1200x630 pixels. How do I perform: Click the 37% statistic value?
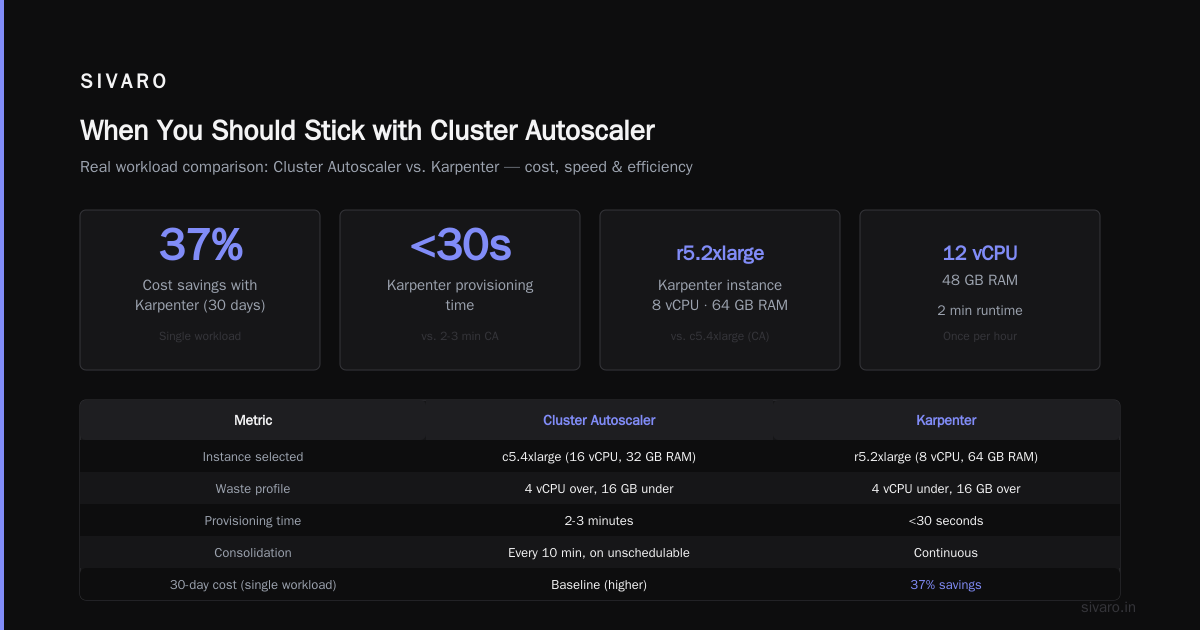pyautogui.click(x=200, y=244)
